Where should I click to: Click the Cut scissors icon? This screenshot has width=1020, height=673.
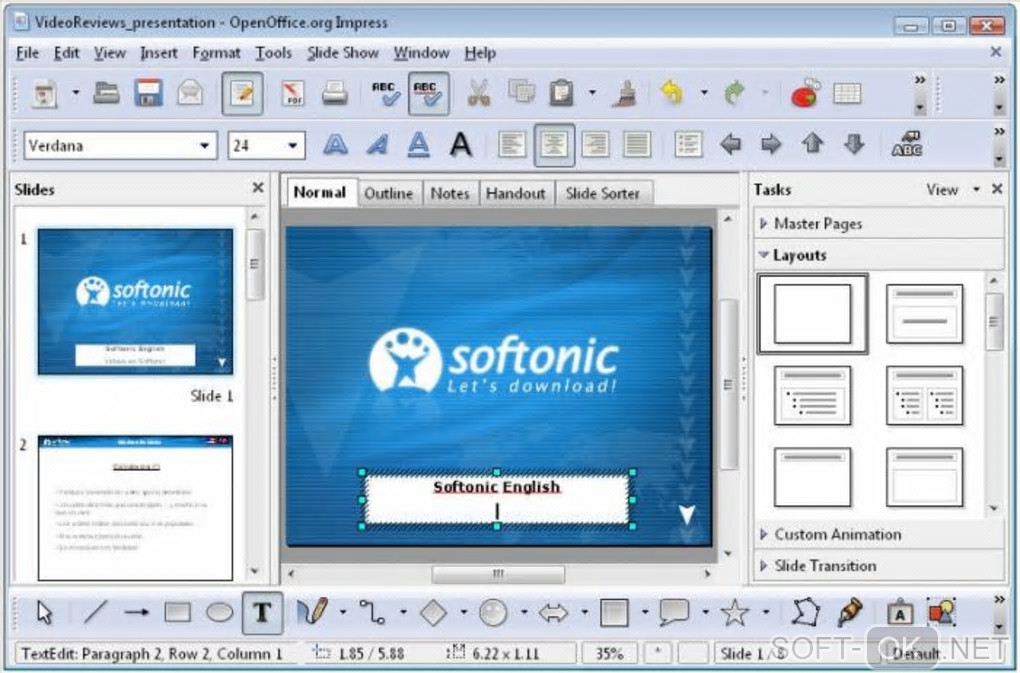tap(479, 94)
